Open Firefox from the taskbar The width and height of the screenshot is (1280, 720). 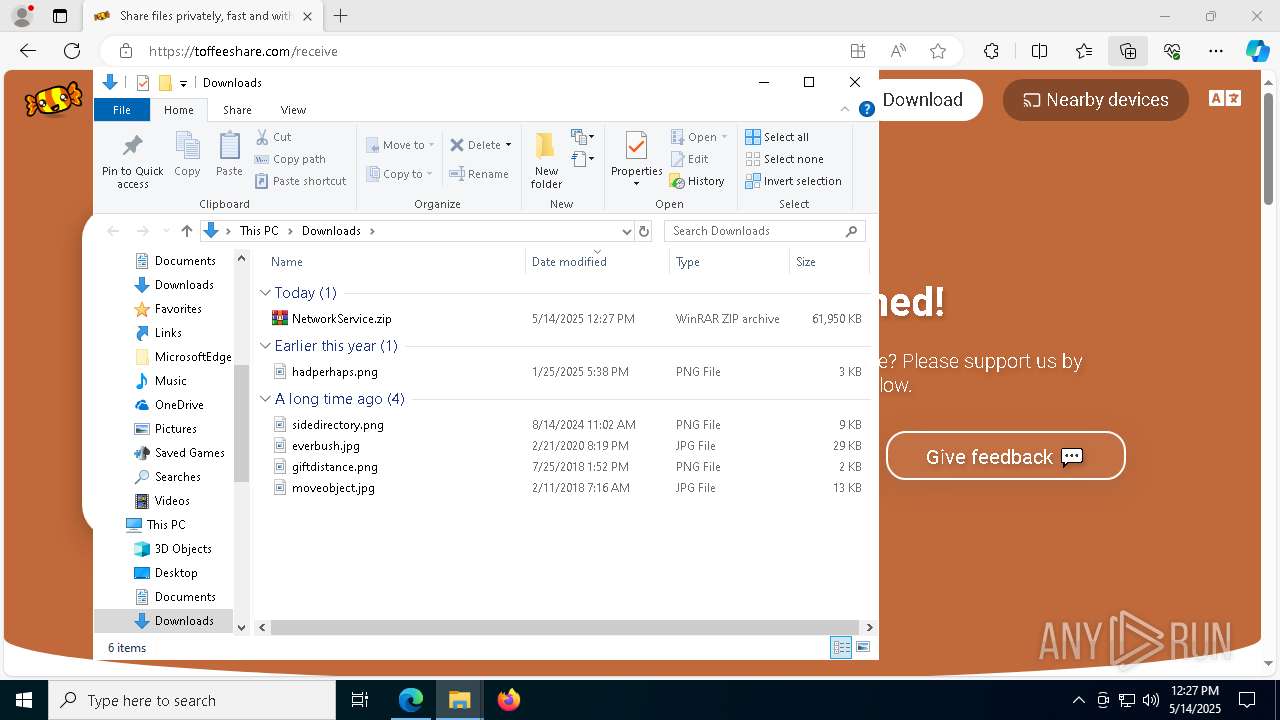pyautogui.click(x=509, y=700)
